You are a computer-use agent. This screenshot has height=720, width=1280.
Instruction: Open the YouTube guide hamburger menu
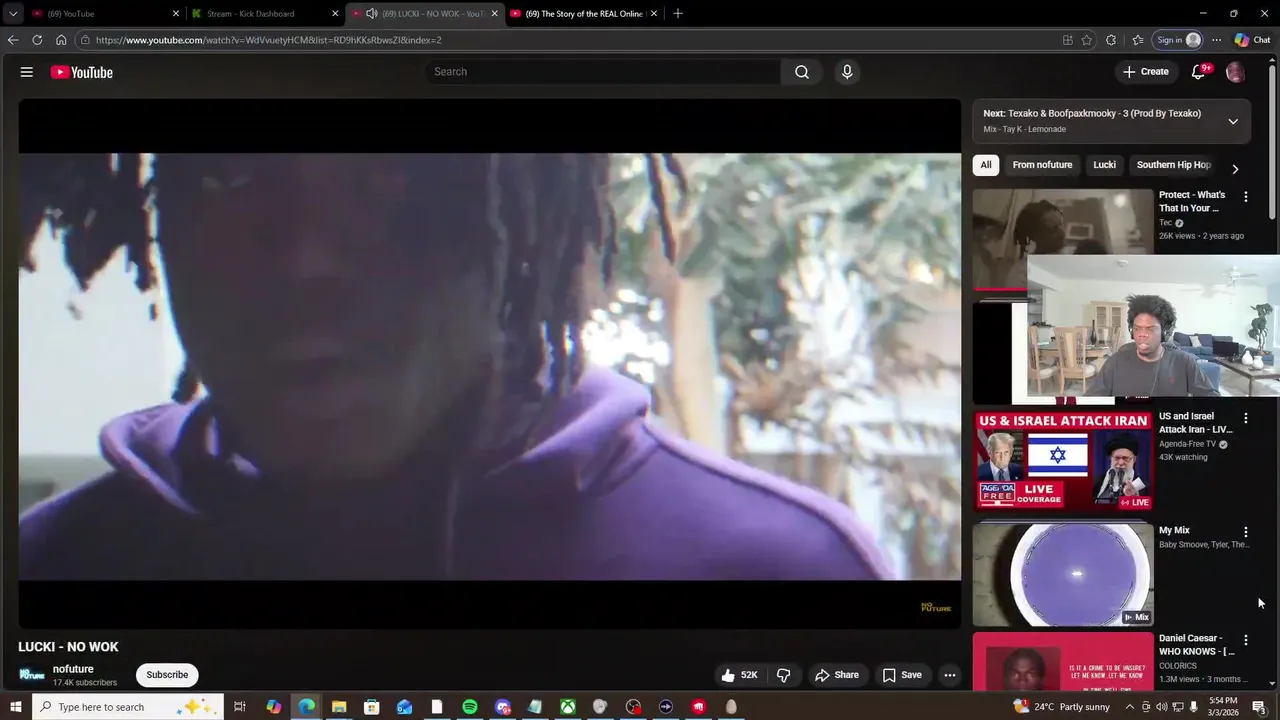27,72
